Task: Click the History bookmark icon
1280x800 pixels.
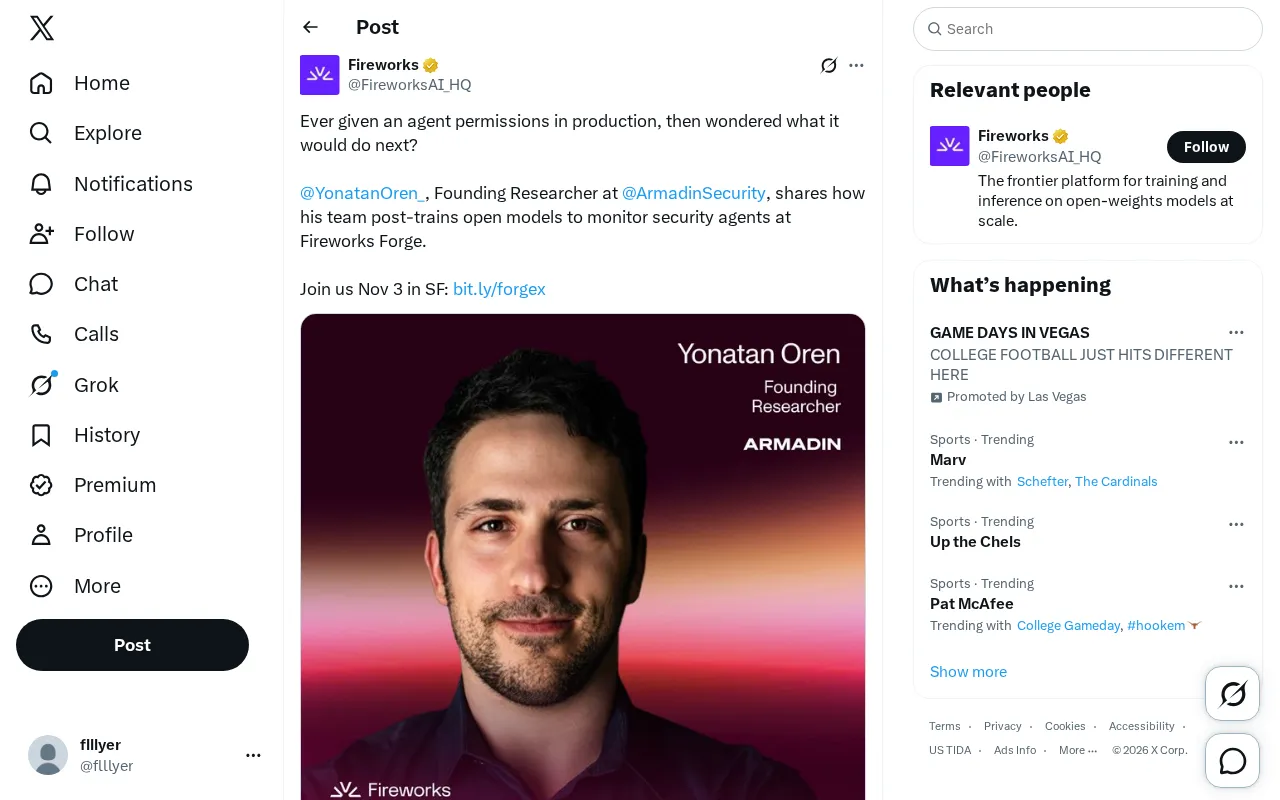Action: click(41, 435)
